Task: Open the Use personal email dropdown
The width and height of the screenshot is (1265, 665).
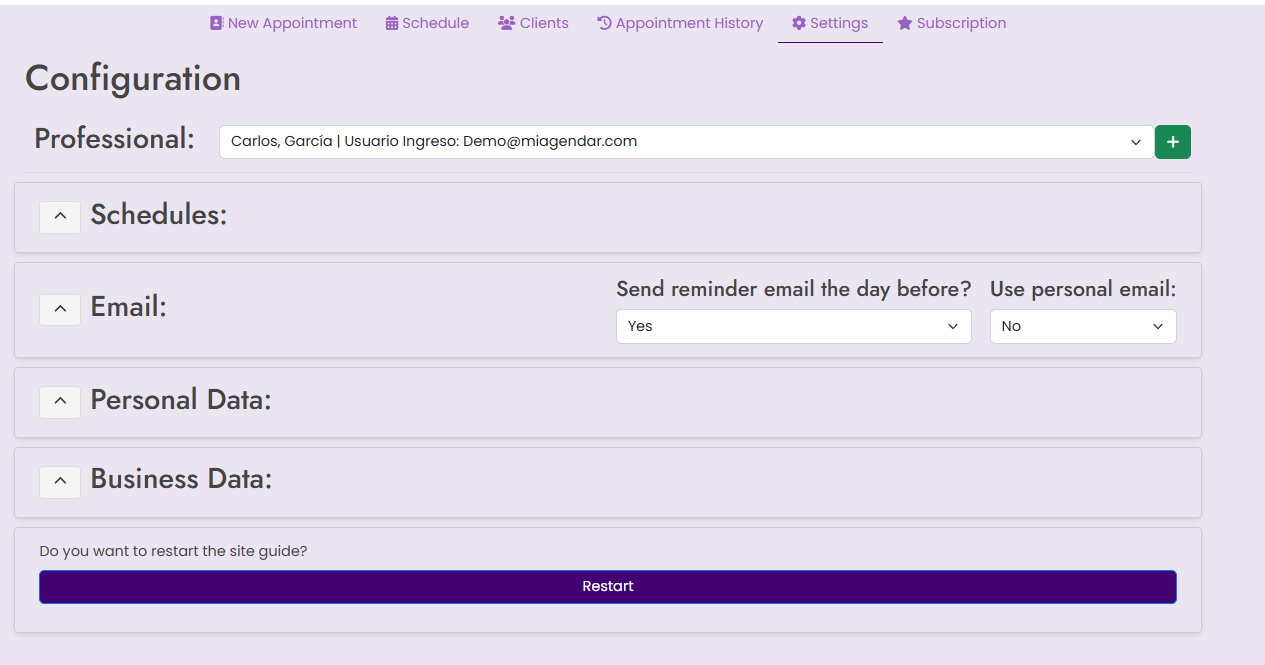Action: tap(1083, 326)
